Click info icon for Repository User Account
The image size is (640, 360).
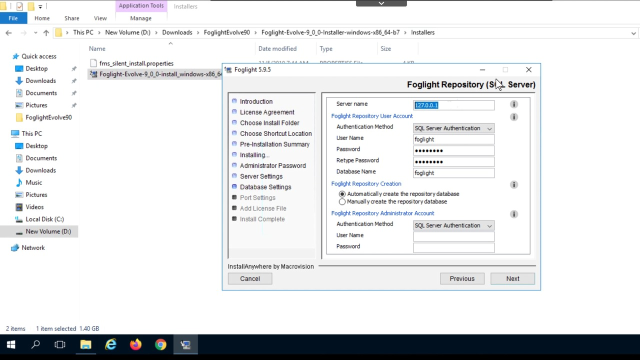click(x=514, y=117)
